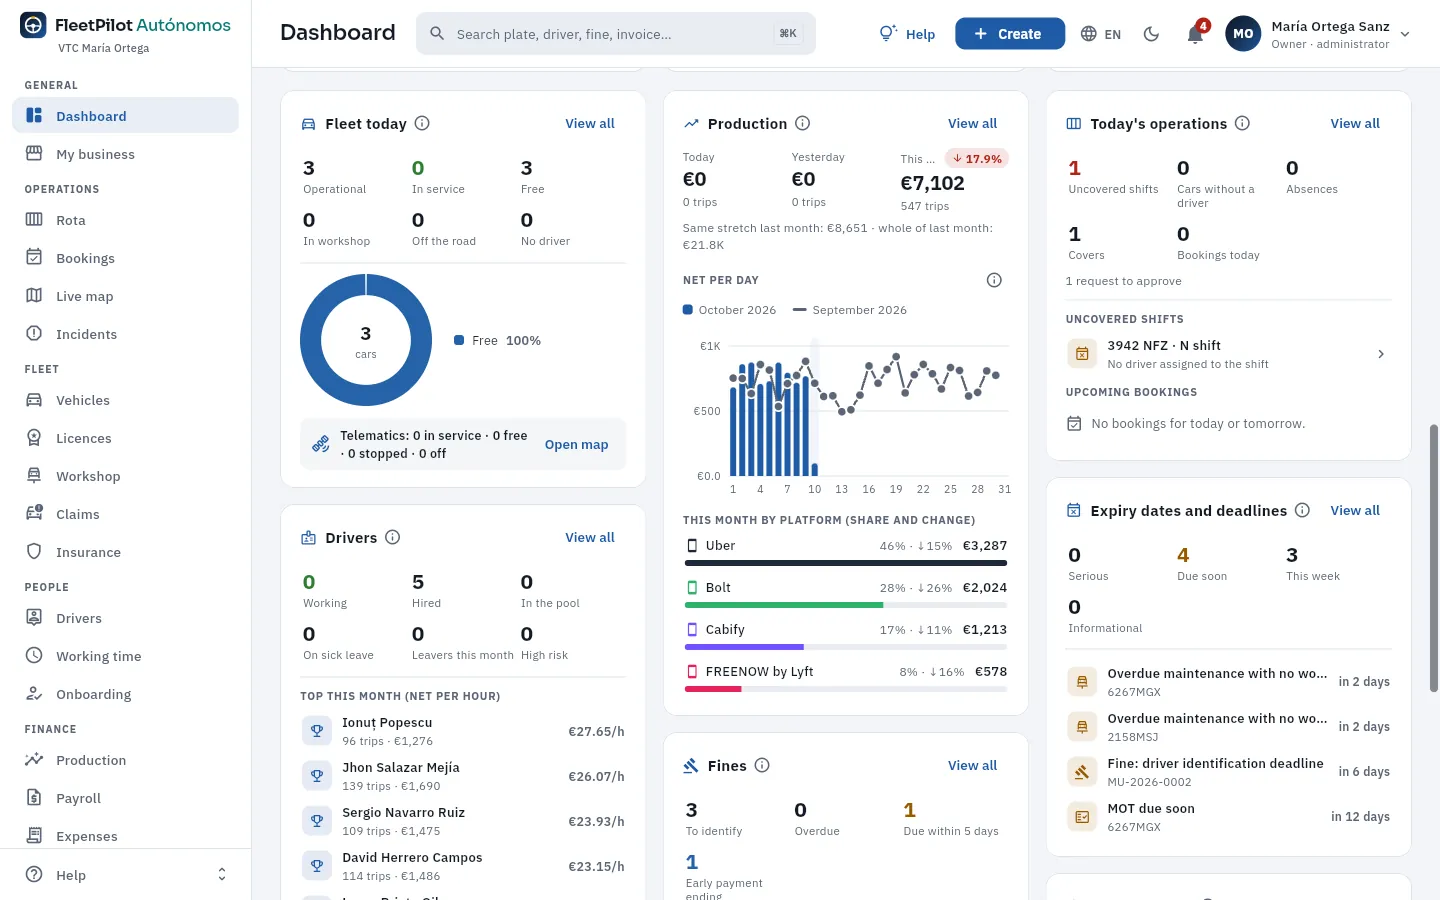Click the Payroll sidebar icon

[x=34, y=798]
